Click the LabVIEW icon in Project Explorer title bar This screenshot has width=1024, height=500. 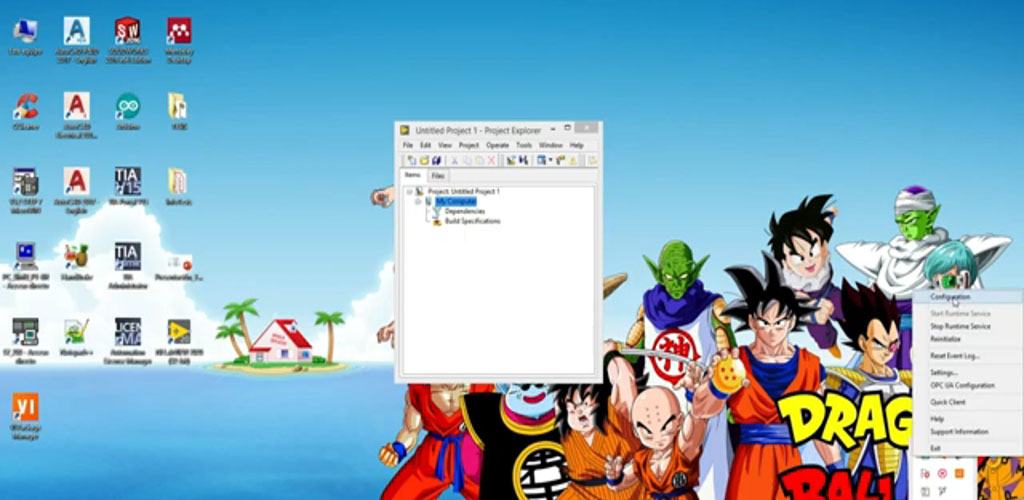(405, 130)
